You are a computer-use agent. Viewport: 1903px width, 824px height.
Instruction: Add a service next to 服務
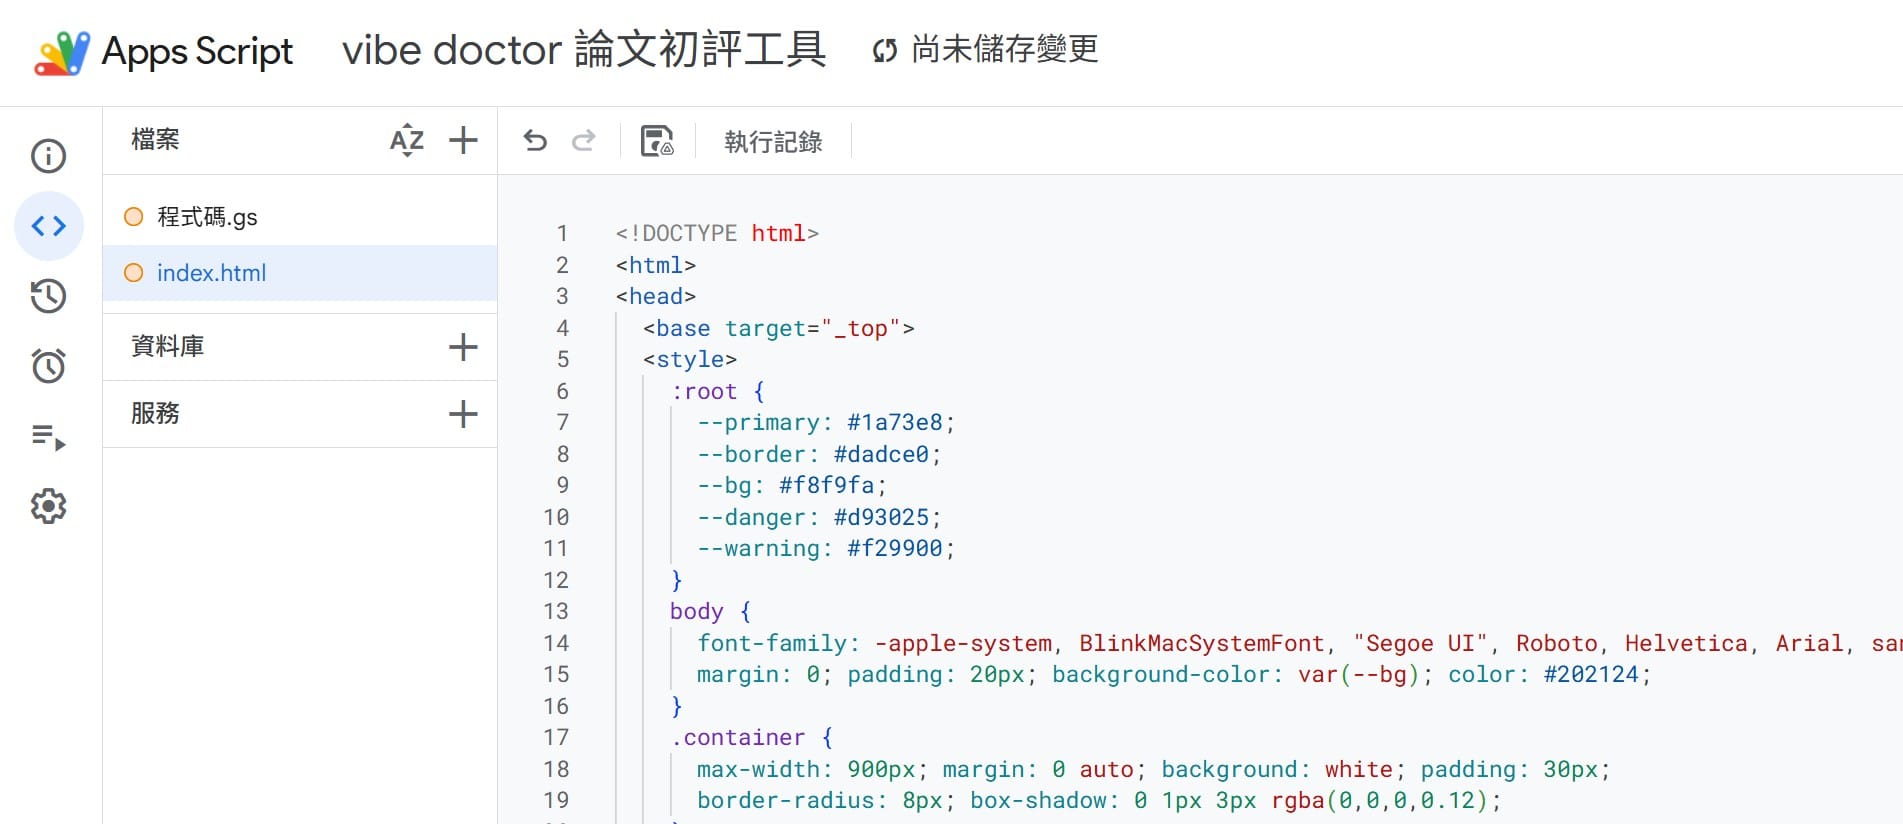pos(463,414)
